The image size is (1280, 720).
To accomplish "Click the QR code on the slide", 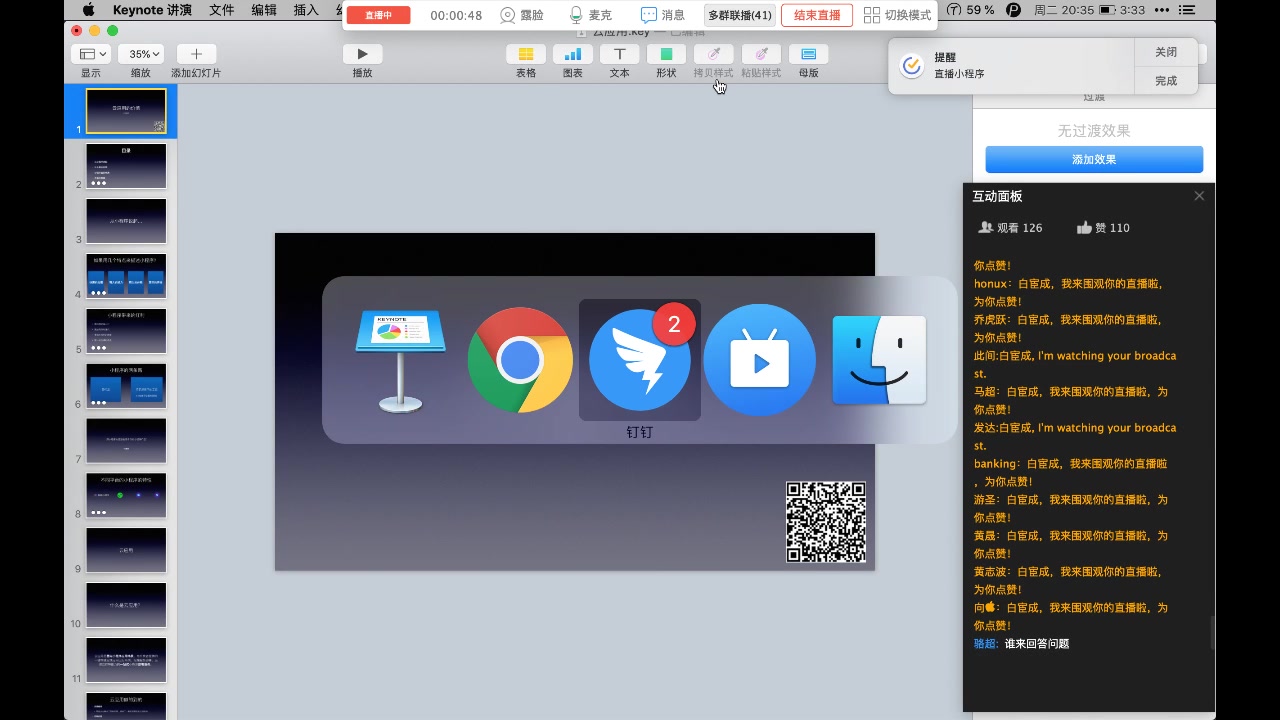I will click(826, 522).
